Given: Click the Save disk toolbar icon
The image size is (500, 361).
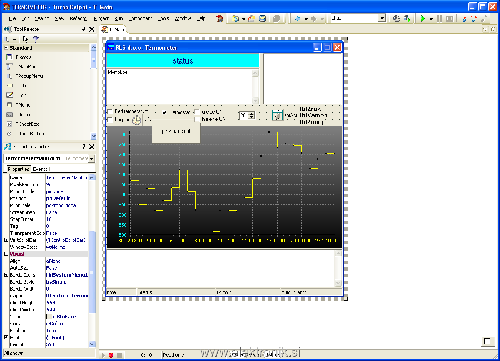Looking at the screenshot, I should (x=263, y=19).
